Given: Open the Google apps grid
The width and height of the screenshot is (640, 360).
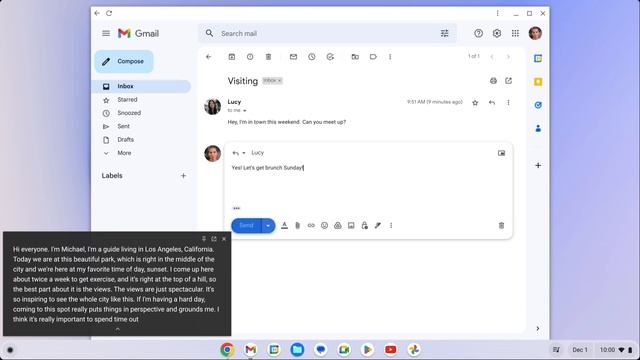Looking at the screenshot, I should [515, 33].
